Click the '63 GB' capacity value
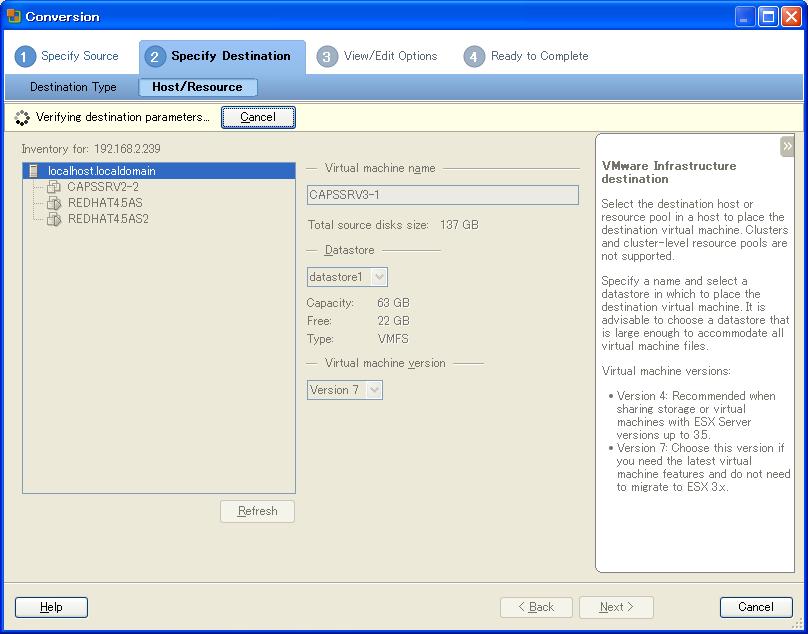The width and height of the screenshot is (808, 634). coord(393,303)
